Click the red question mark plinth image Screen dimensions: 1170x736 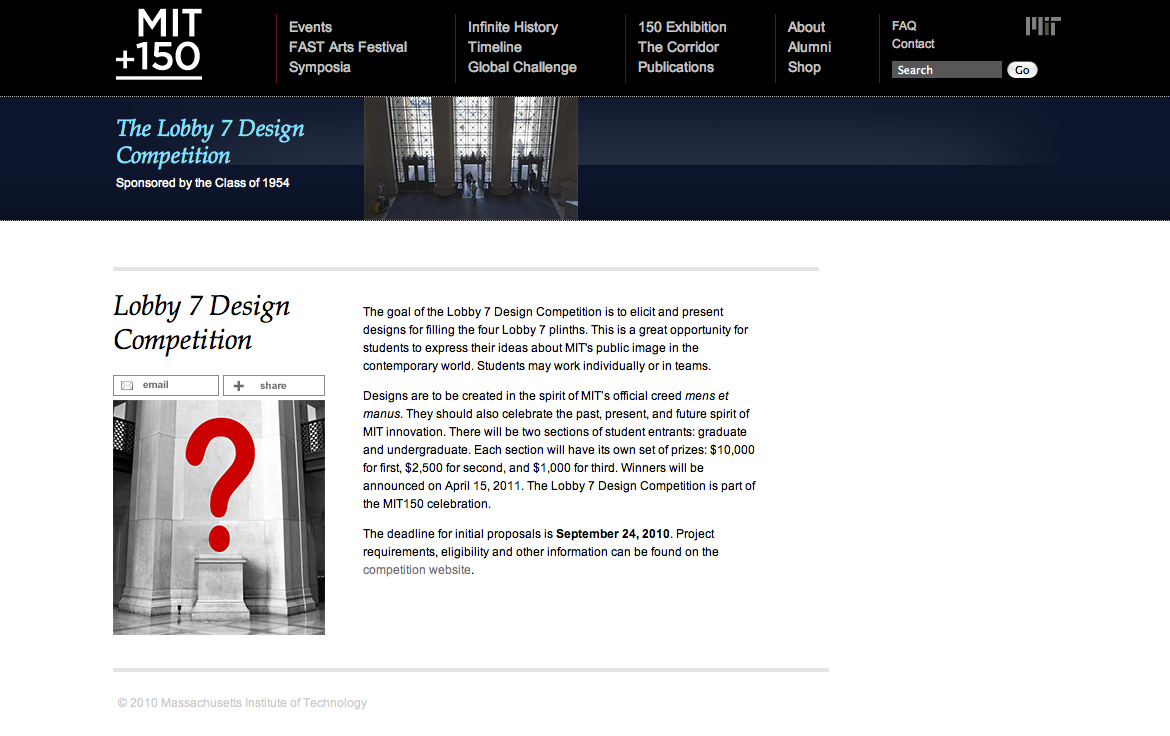[219, 517]
